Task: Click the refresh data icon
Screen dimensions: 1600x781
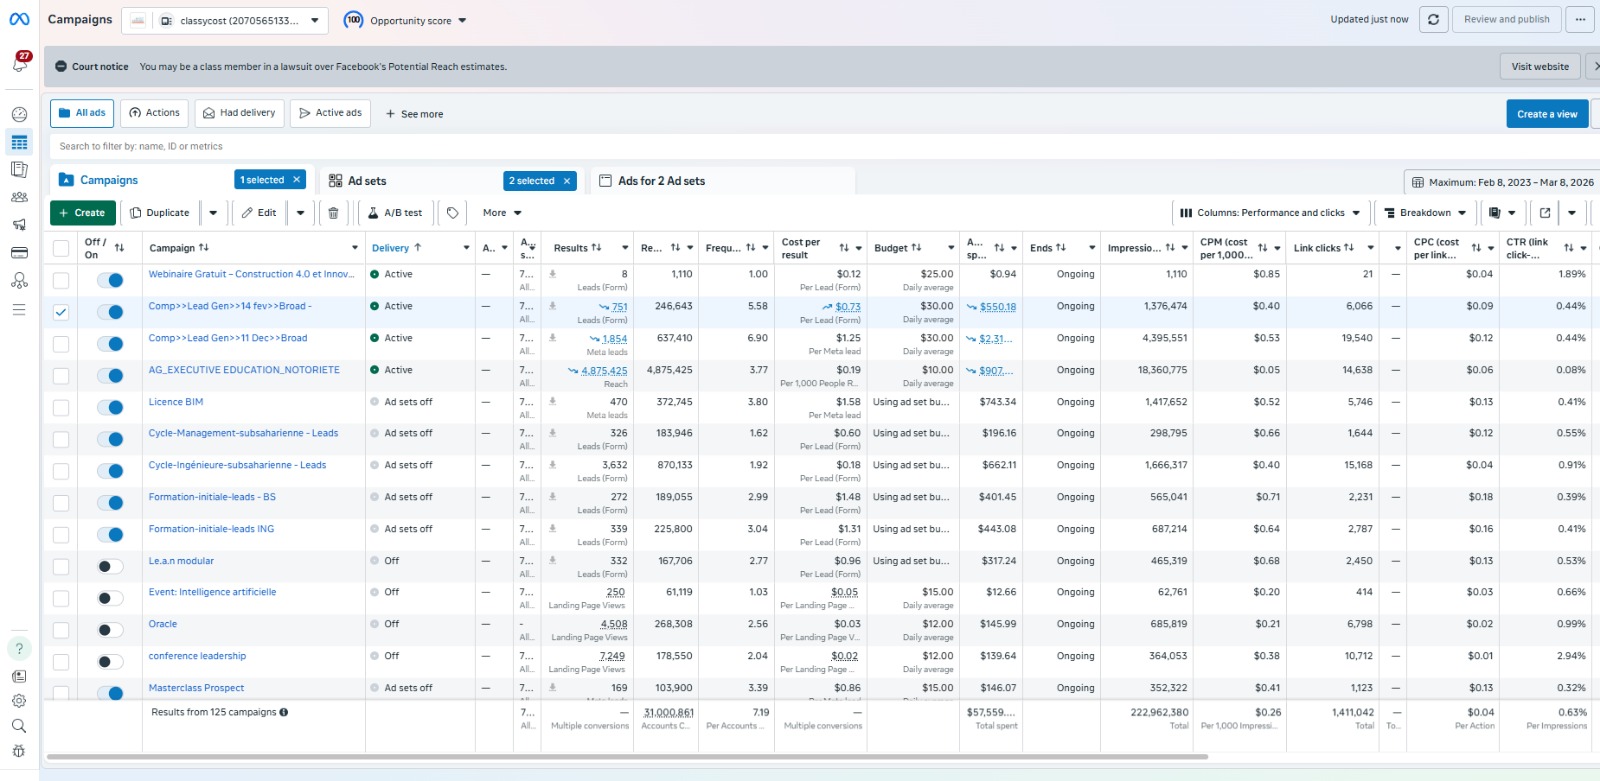Action: tap(1433, 19)
